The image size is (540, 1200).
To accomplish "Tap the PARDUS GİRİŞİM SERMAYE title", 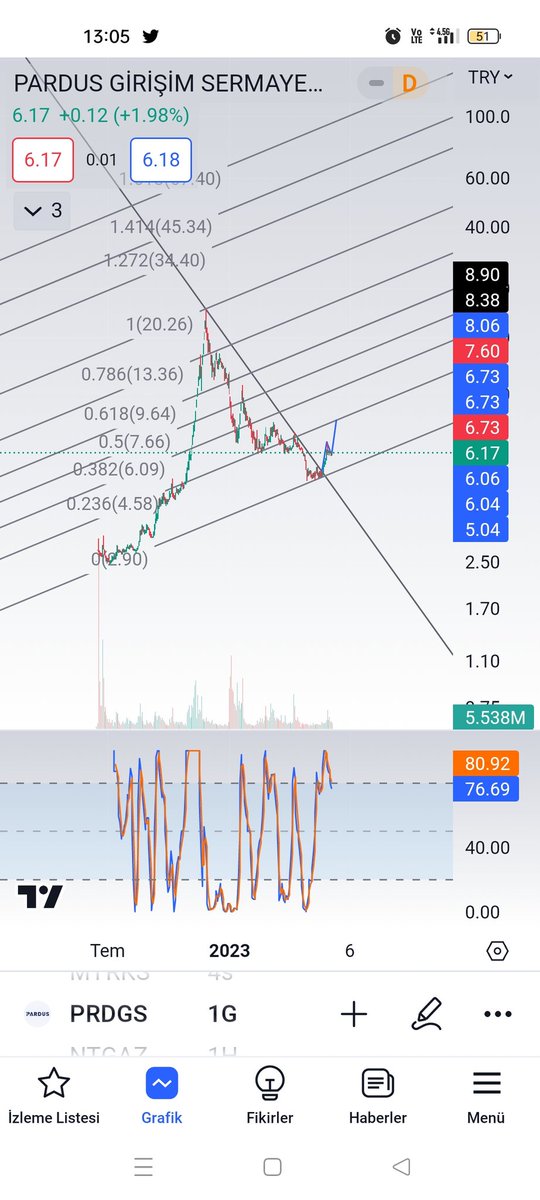I will [168, 84].
